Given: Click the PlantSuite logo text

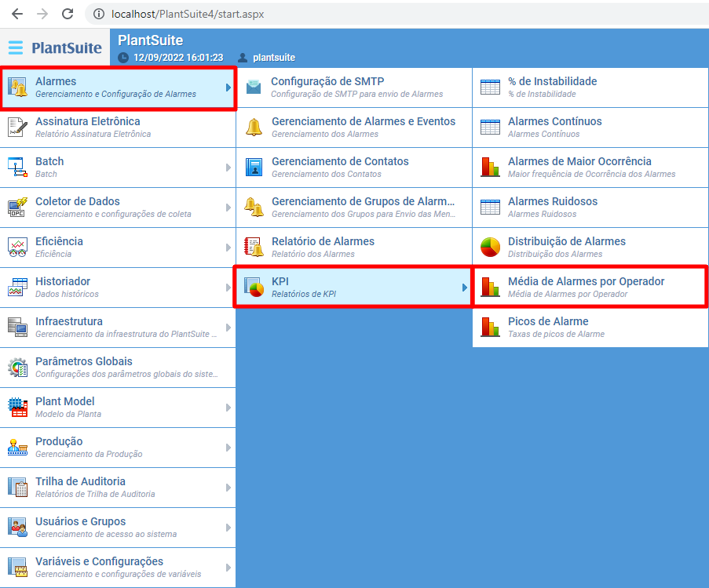Looking at the screenshot, I should point(66,47).
